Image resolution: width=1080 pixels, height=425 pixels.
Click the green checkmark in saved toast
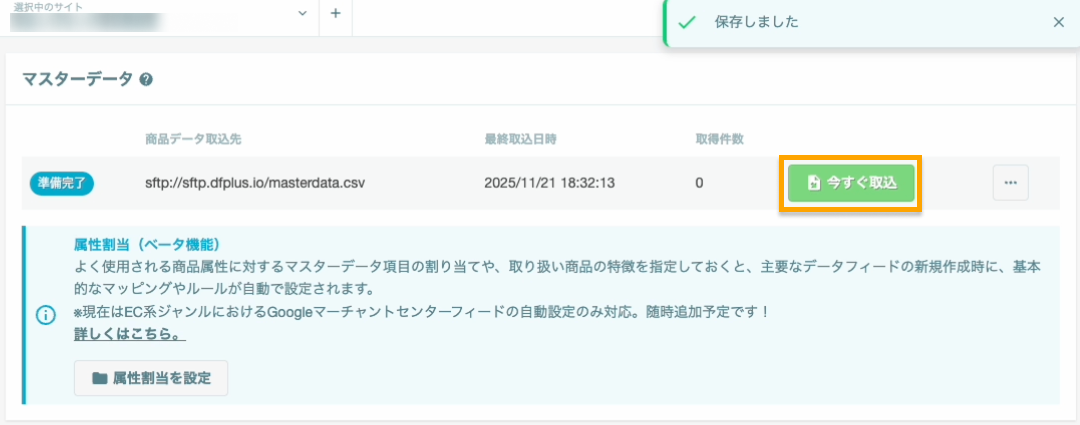tap(686, 22)
